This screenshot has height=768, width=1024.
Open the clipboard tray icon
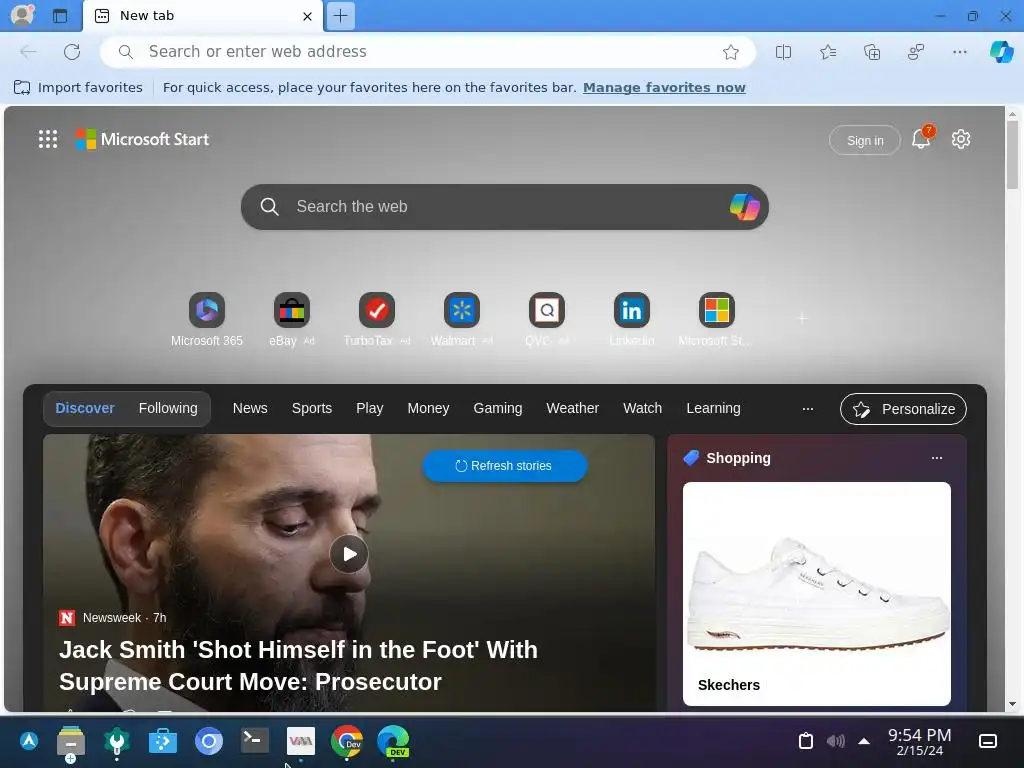point(806,741)
